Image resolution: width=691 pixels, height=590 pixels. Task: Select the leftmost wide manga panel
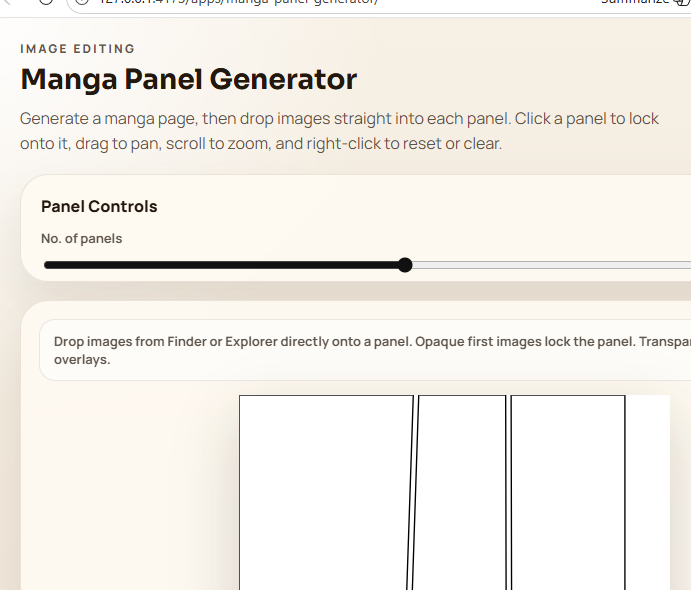click(325, 490)
